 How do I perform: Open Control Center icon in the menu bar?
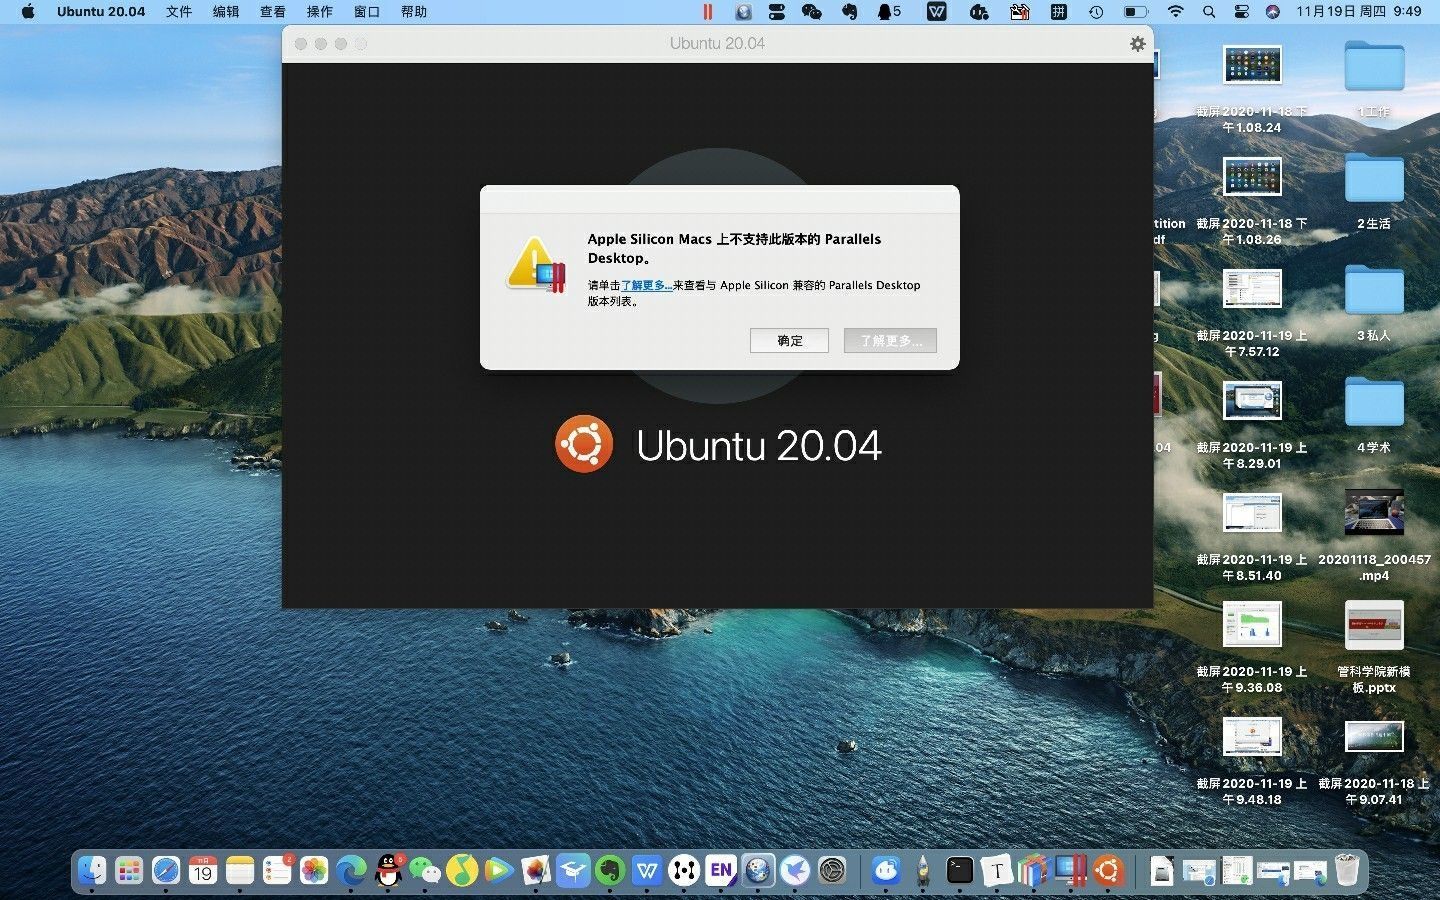tap(1241, 12)
